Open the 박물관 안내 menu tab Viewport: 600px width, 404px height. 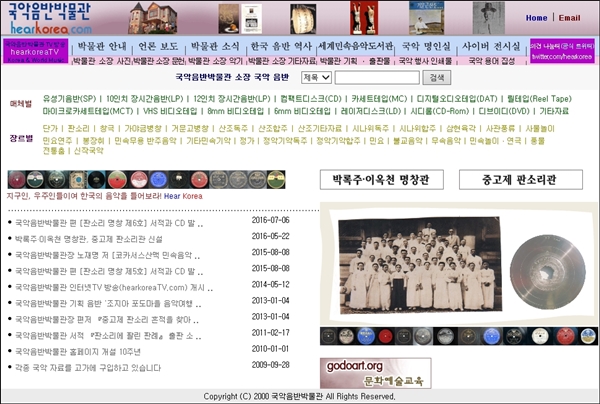tap(102, 46)
